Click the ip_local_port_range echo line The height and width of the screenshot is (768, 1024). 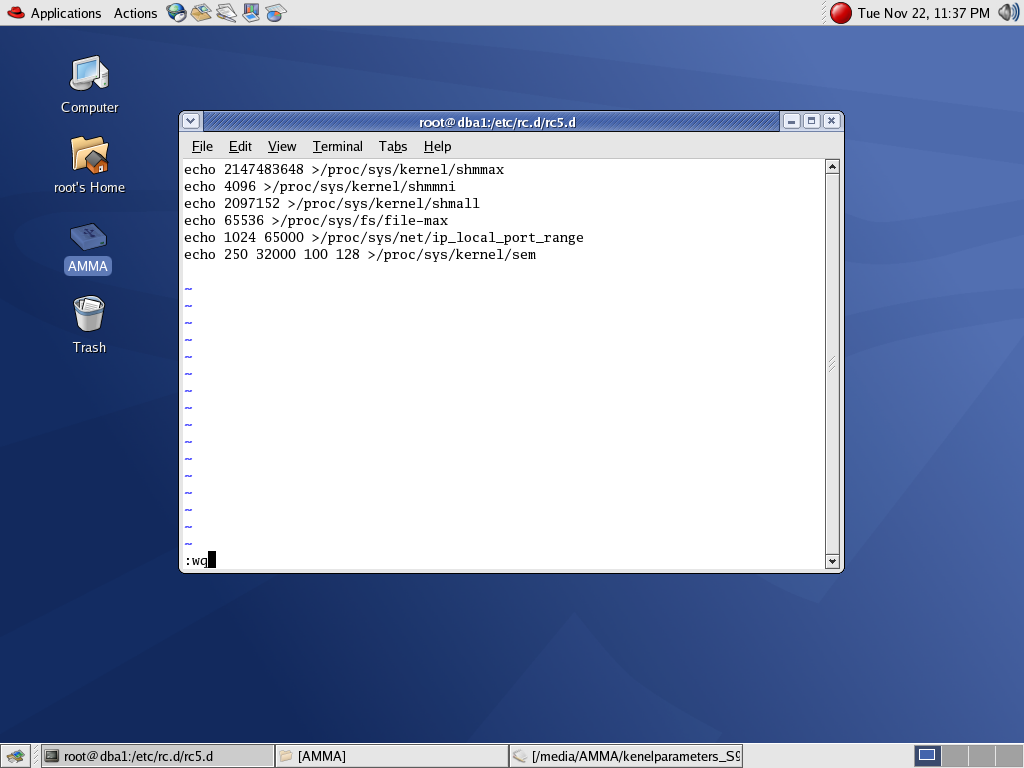[x=384, y=238]
